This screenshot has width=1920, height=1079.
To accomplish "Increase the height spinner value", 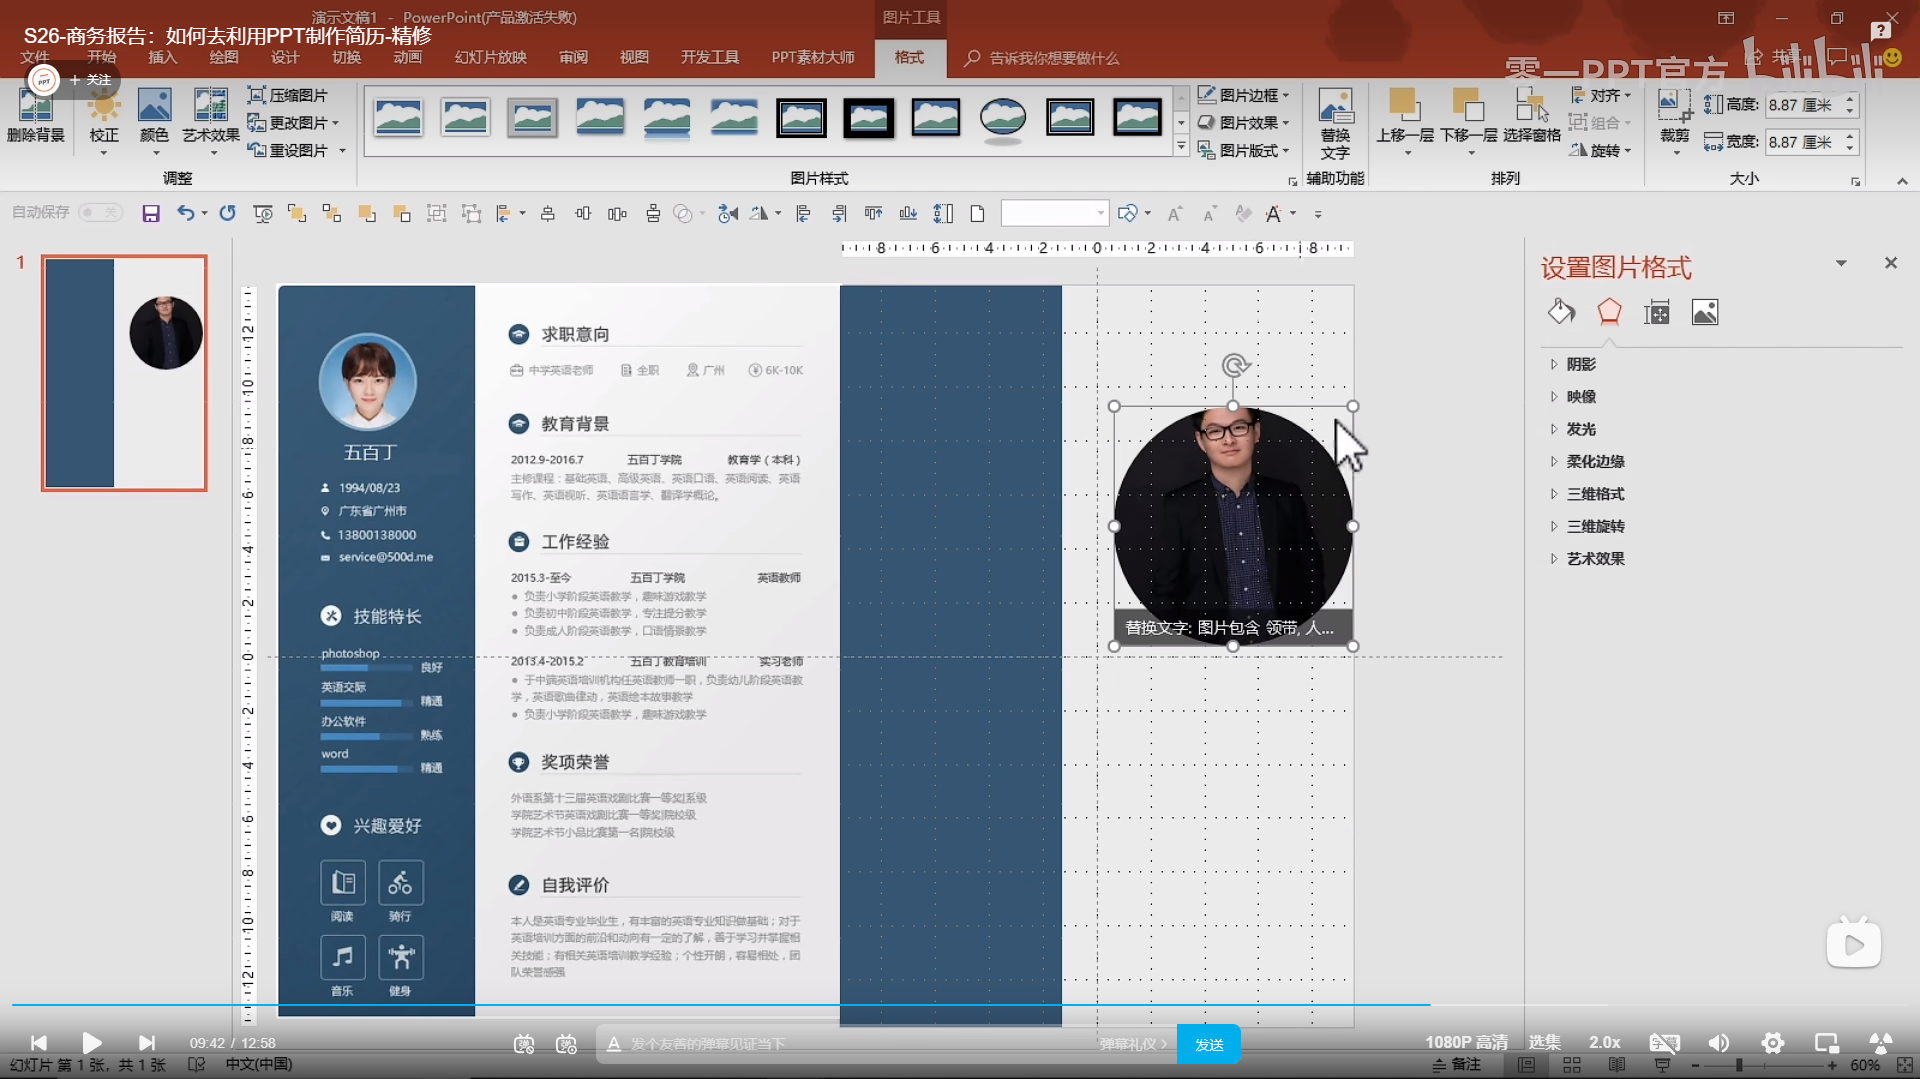I will click(x=1850, y=99).
